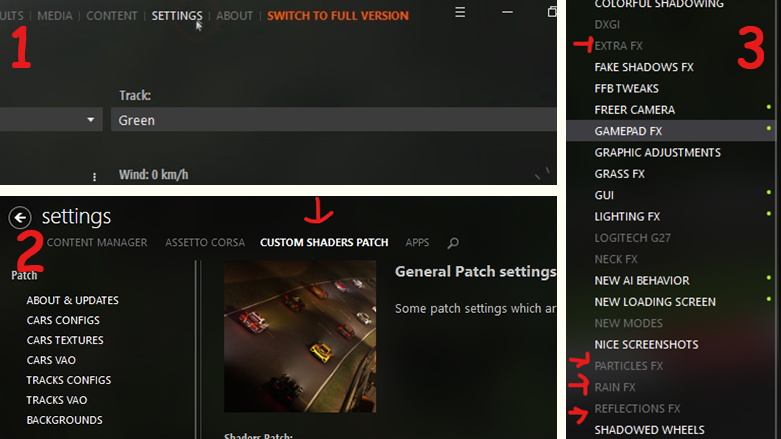
Task: Open CARS CONFIGS in Patch list
Action: [x=63, y=320]
